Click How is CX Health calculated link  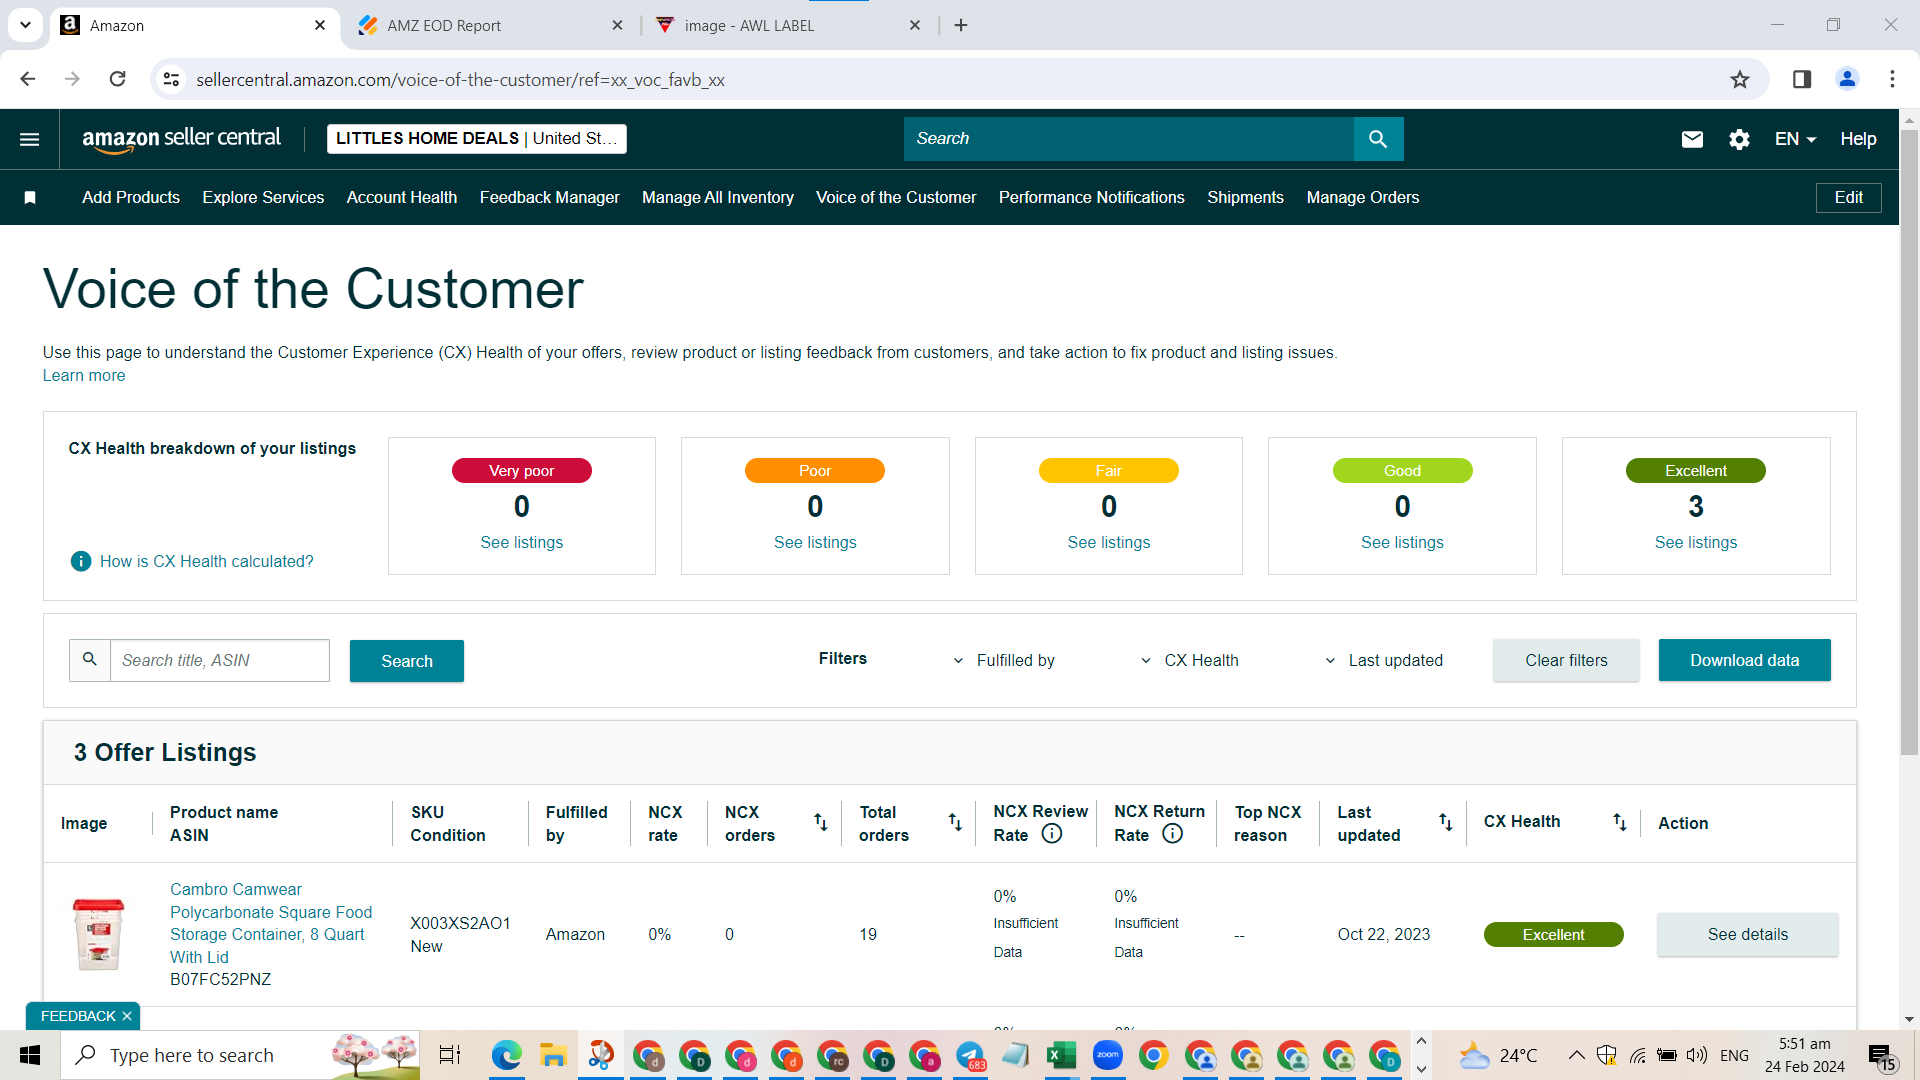point(206,562)
